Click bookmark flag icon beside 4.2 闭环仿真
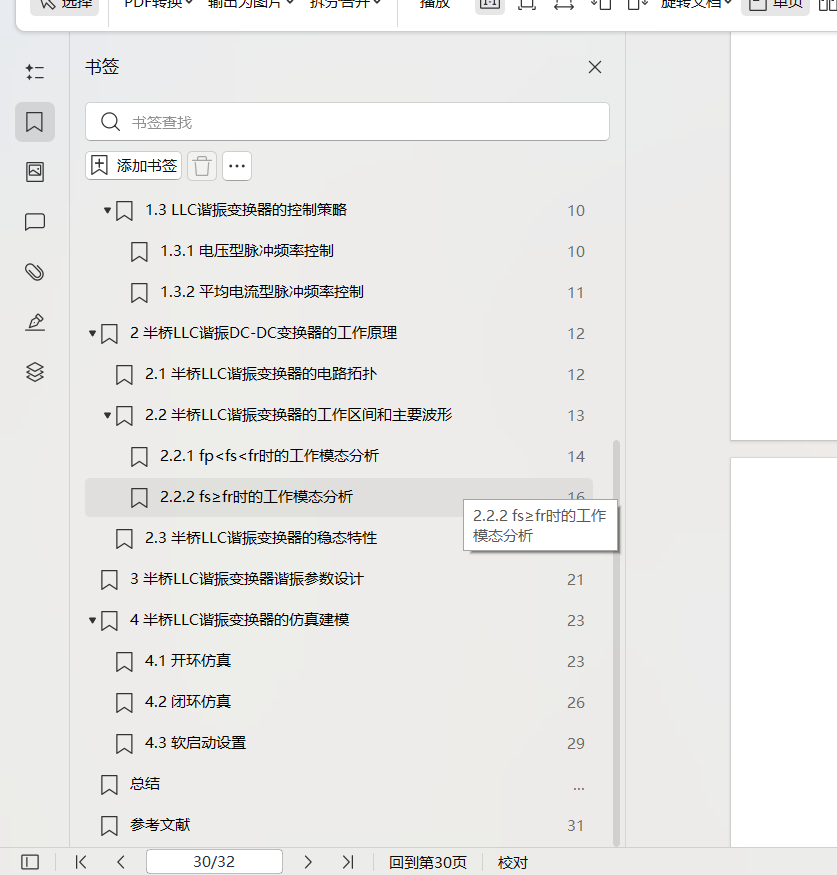 point(124,703)
